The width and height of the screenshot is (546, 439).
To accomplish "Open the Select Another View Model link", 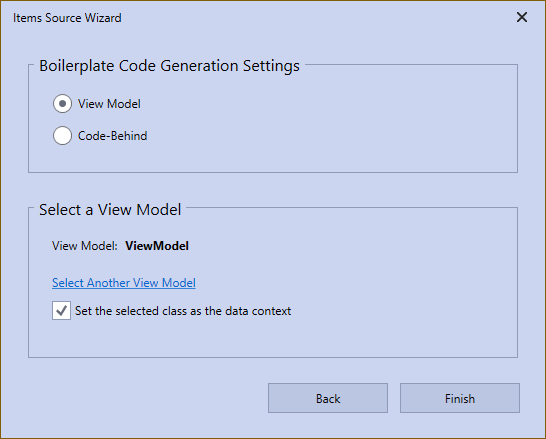I will [124, 283].
